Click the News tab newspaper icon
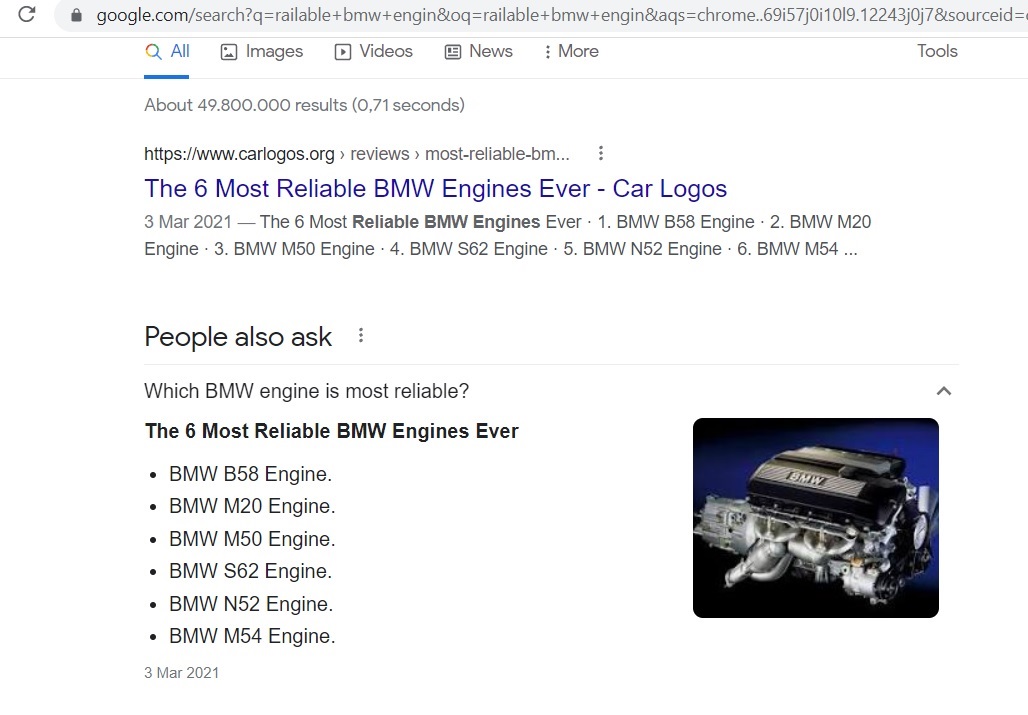The height and width of the screenshot is (715, 1028). tap(452, 52)
